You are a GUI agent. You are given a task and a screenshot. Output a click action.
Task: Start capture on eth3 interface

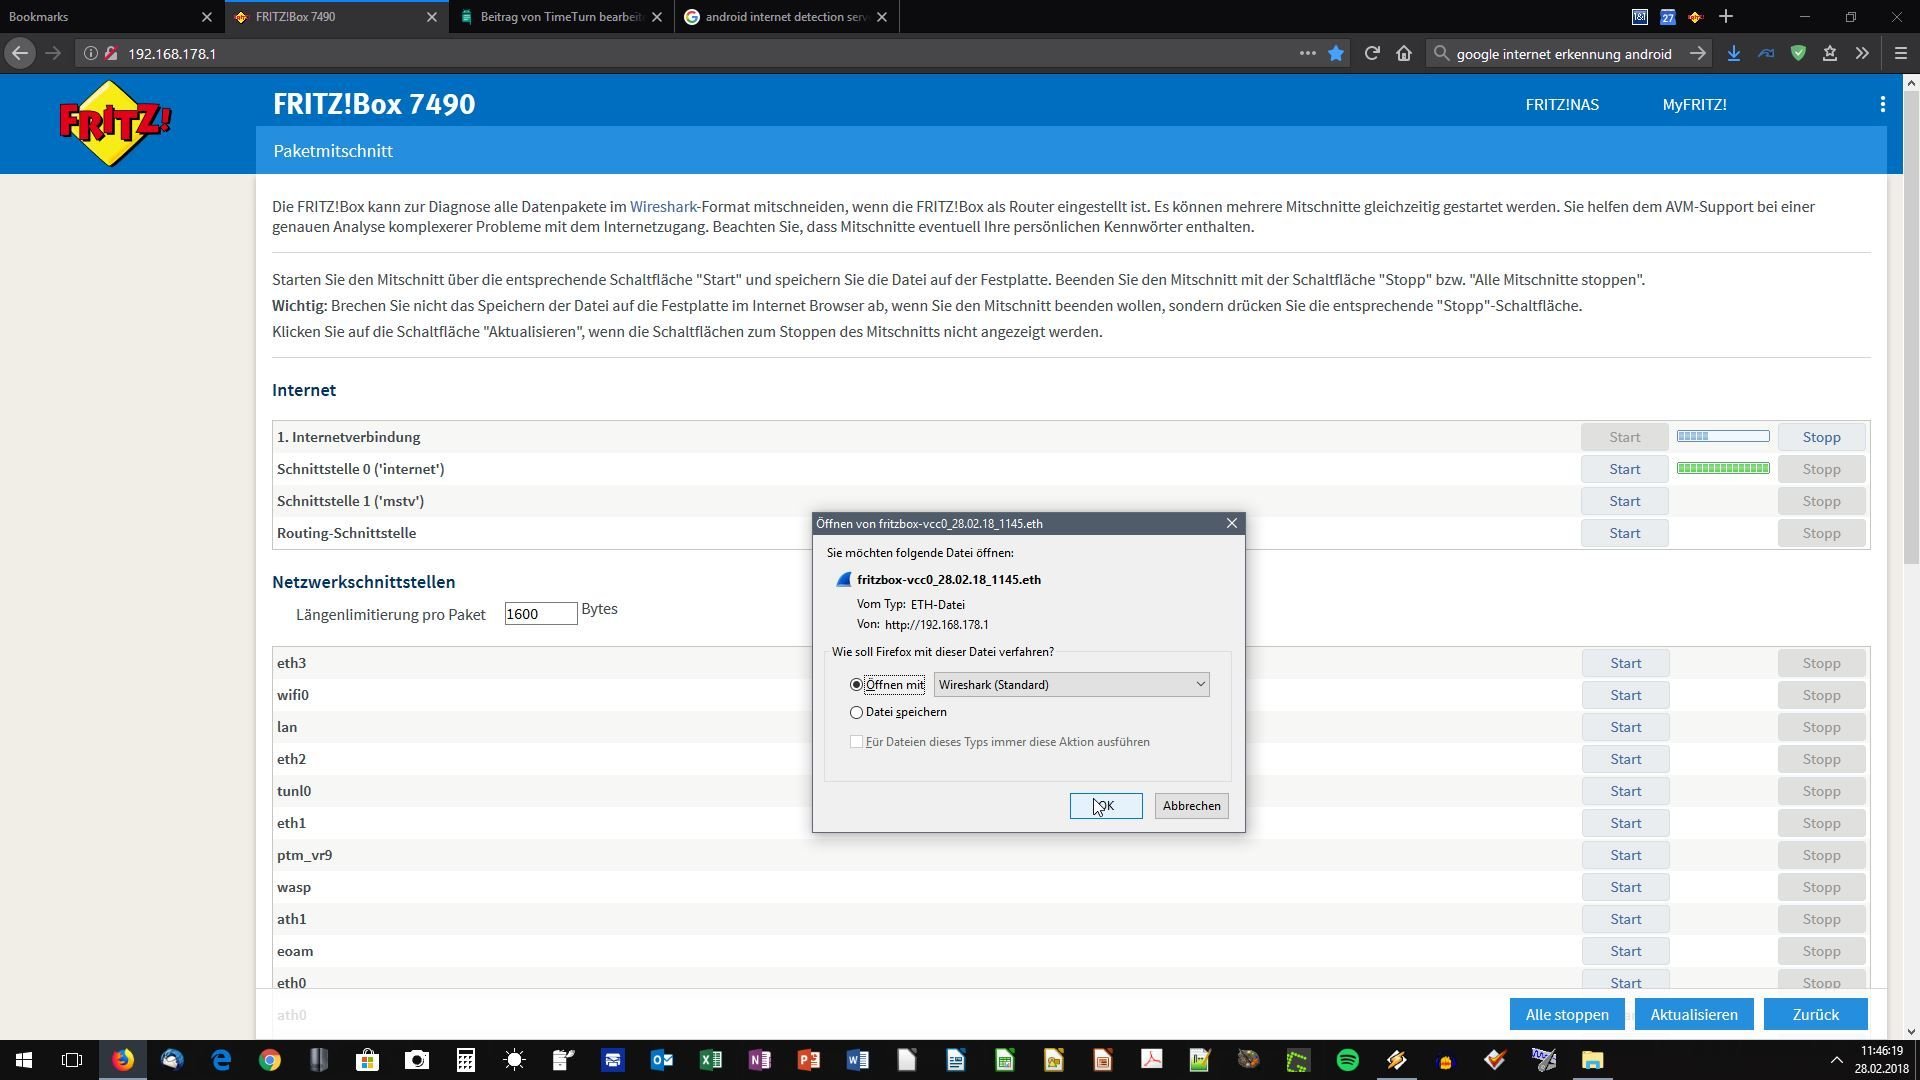pos(1625,663)
